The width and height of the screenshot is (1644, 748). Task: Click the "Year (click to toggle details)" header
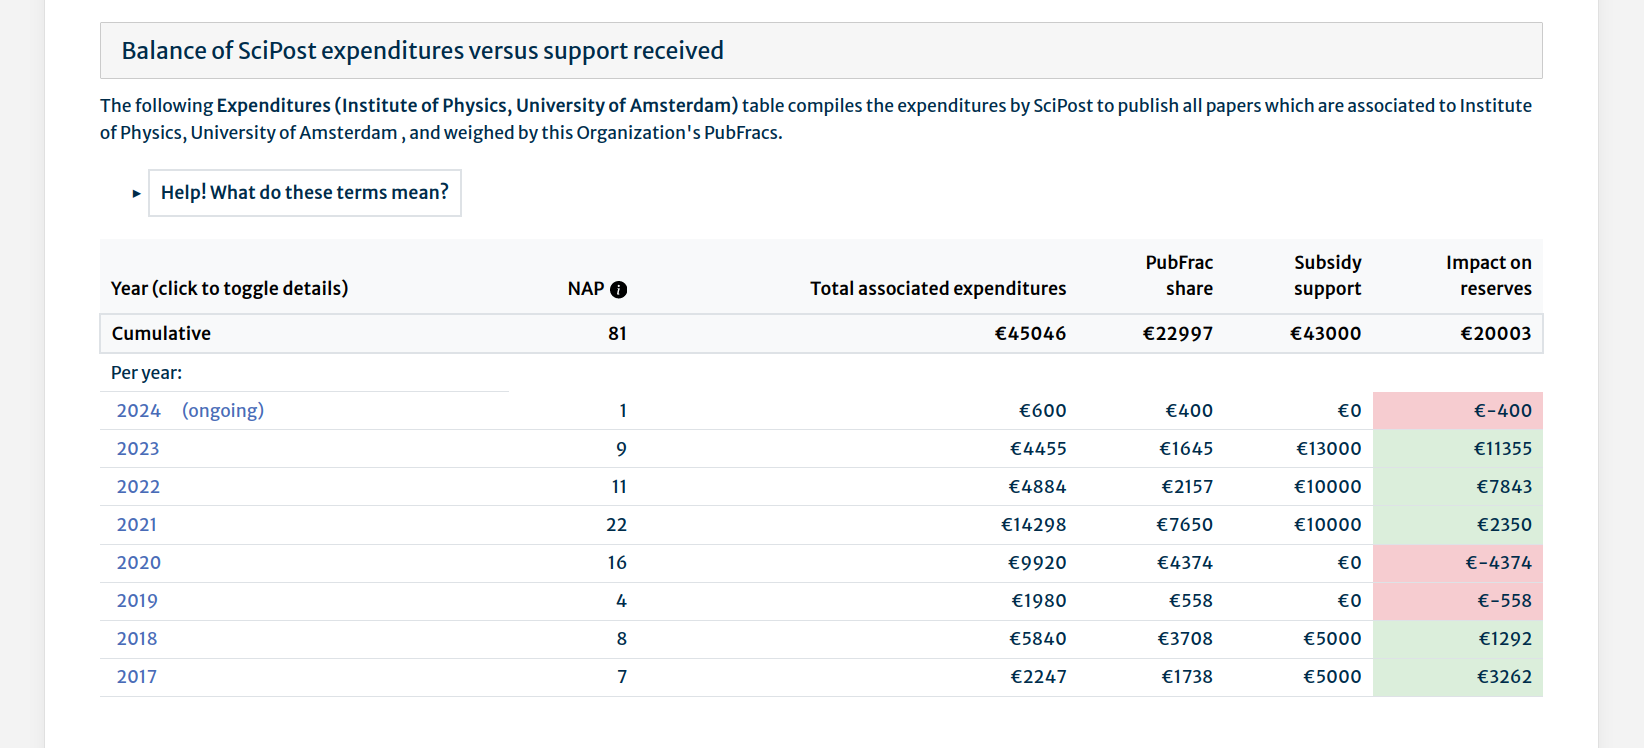pyautogui.click(x=229, y=289)
